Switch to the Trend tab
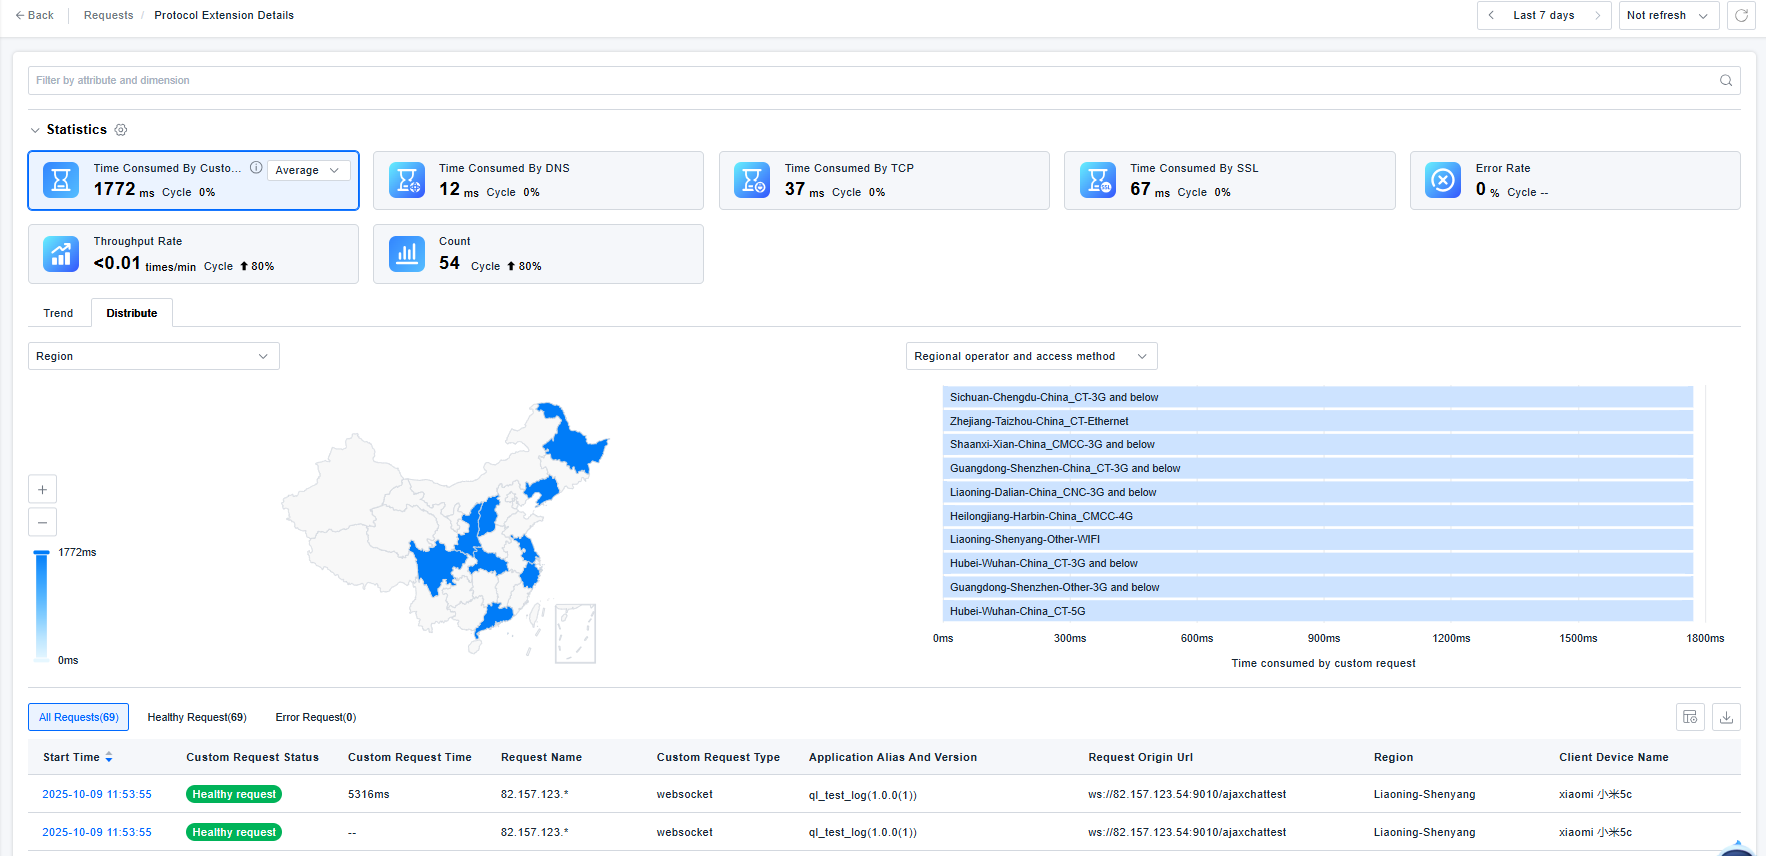 (x=58, y=313)
